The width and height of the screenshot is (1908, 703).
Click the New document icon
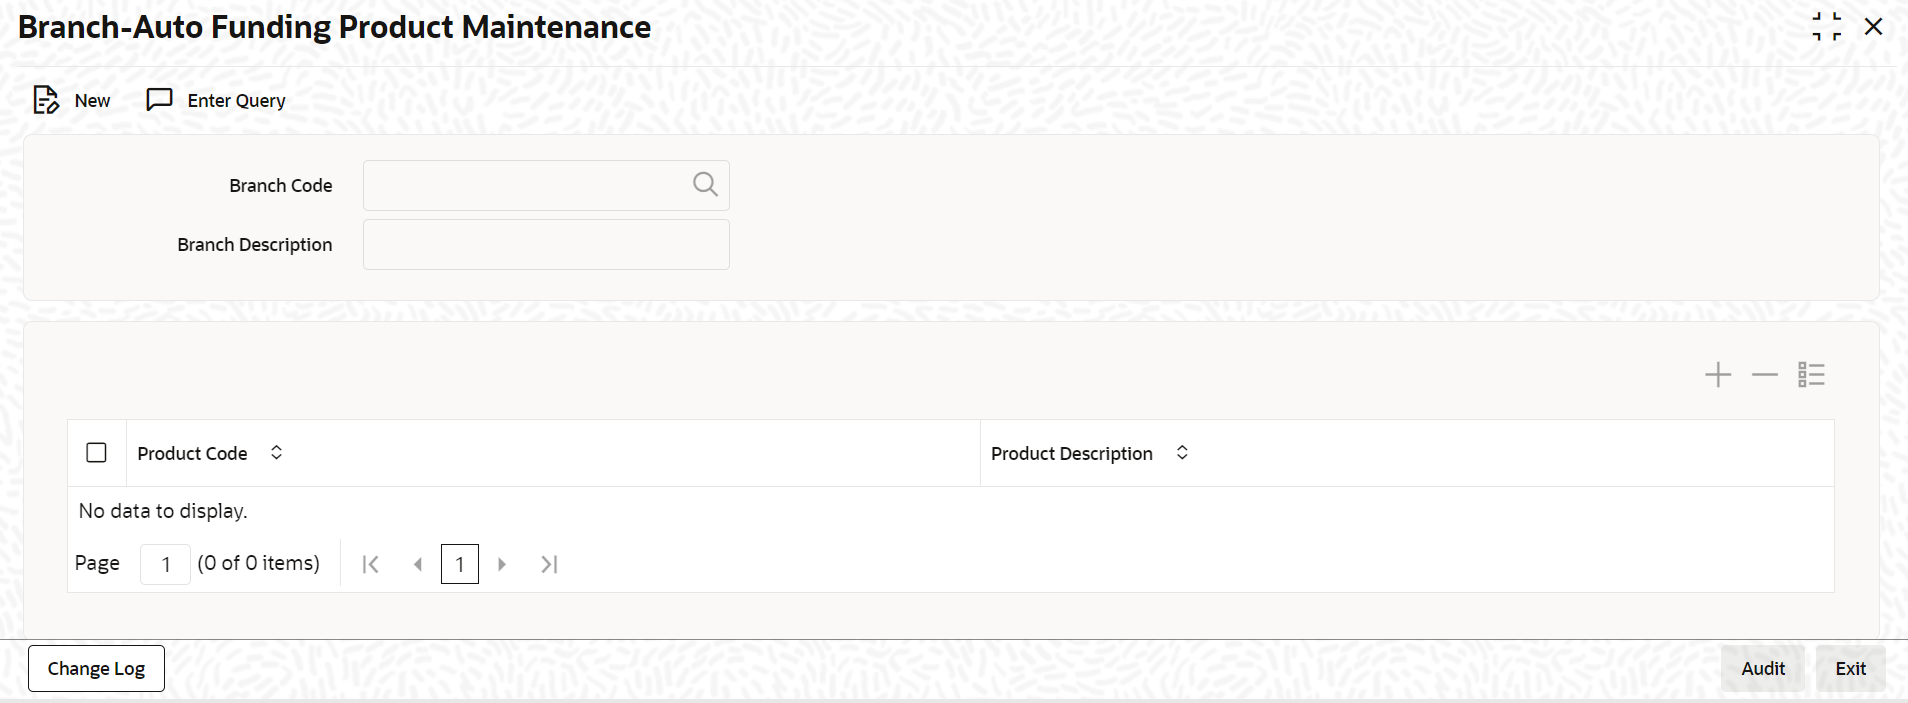(x=46, y=100)
